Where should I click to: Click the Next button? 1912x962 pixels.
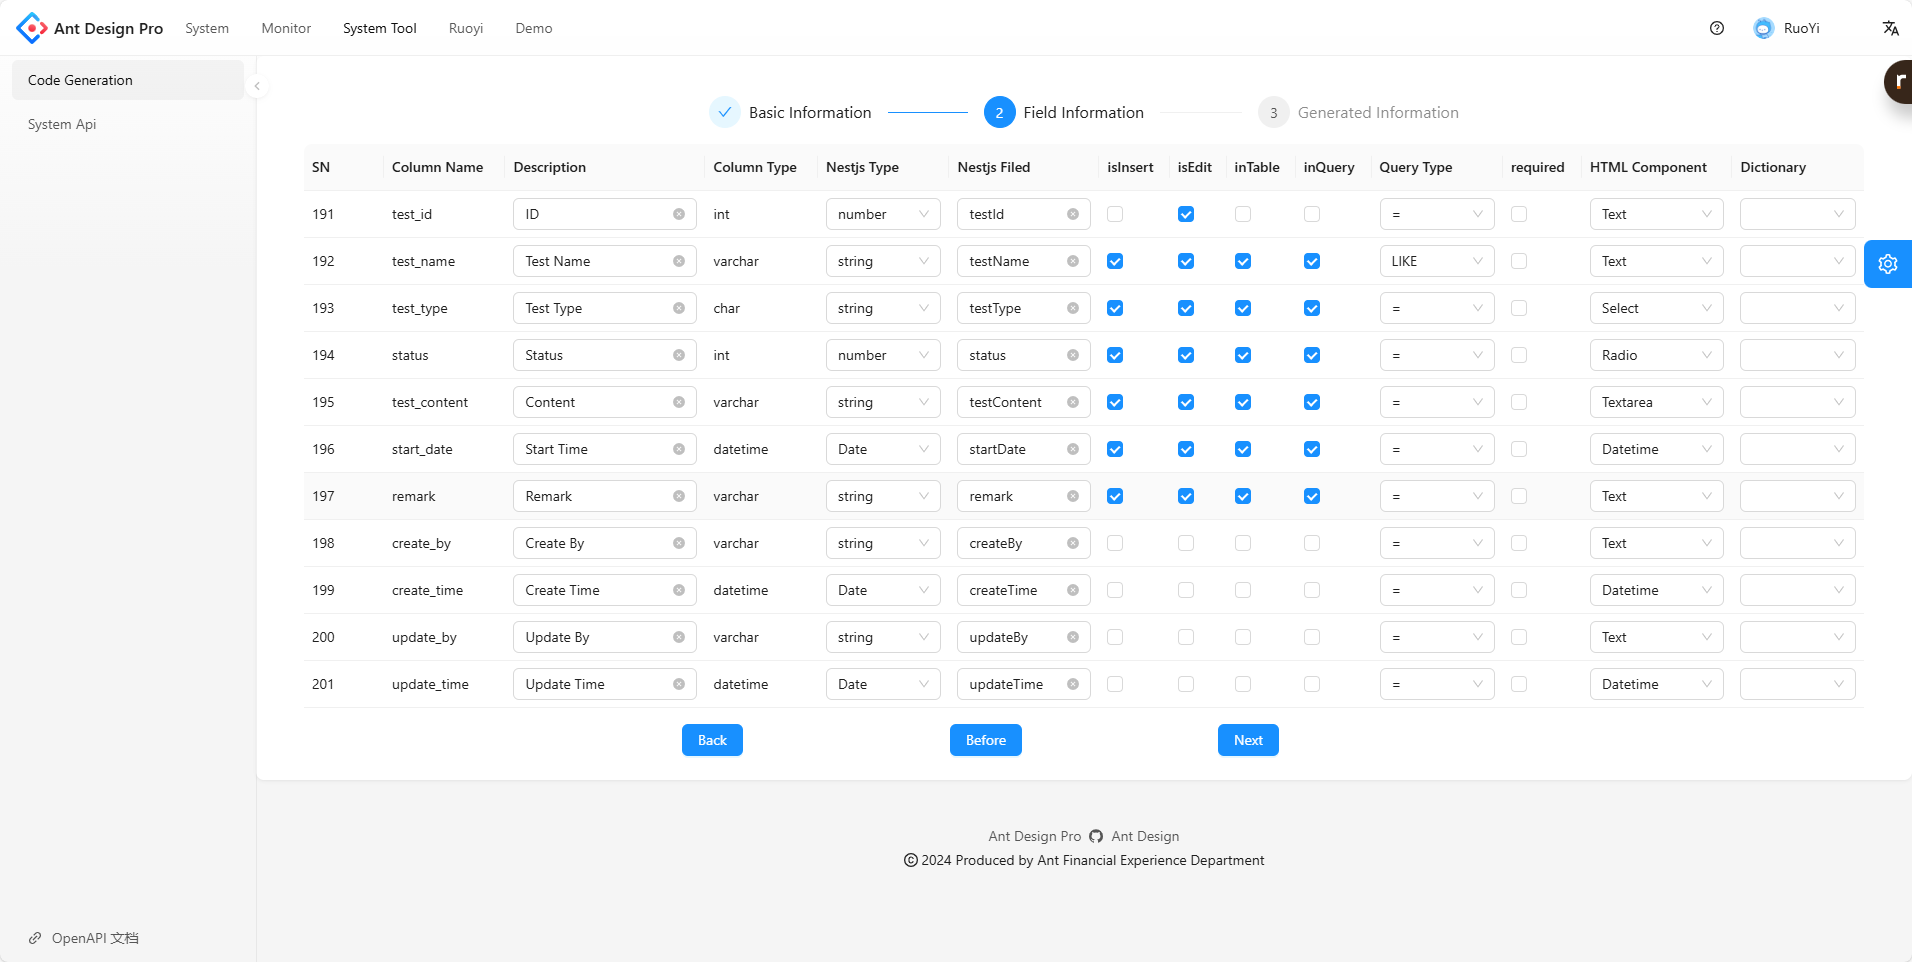pyautogui.click(x=1247, y=740)
